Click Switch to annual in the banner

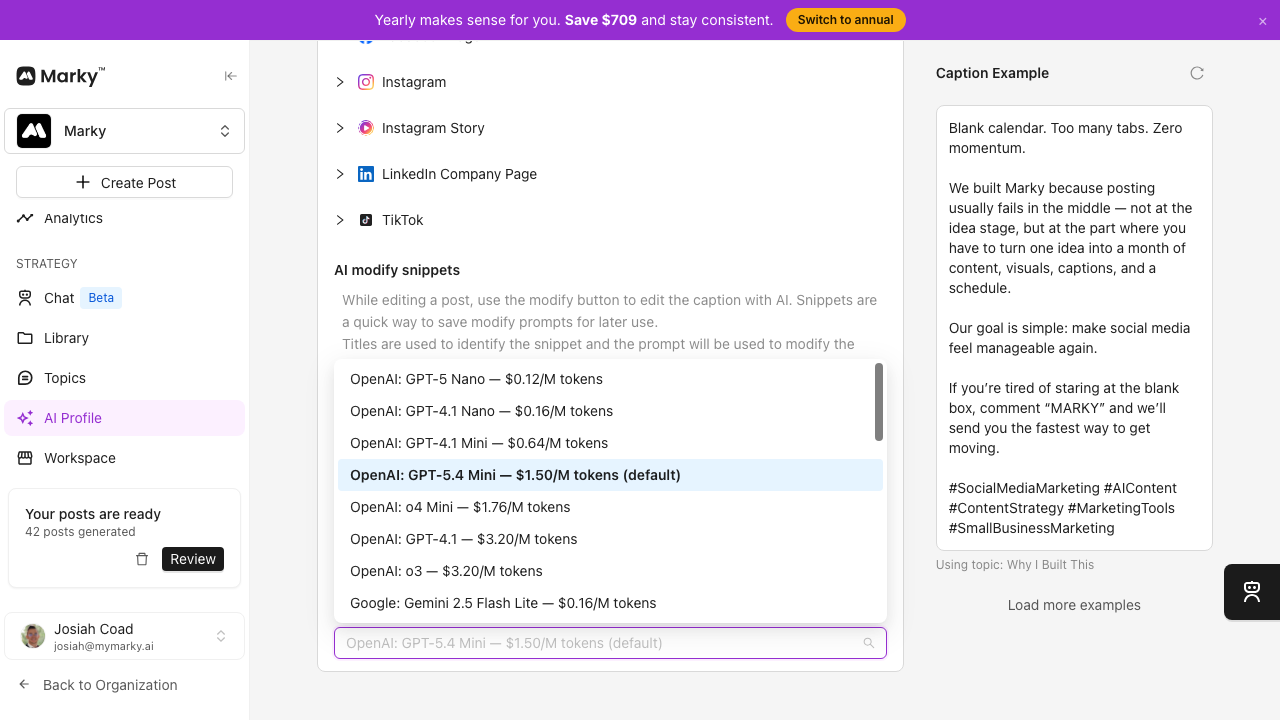point(845,19)
